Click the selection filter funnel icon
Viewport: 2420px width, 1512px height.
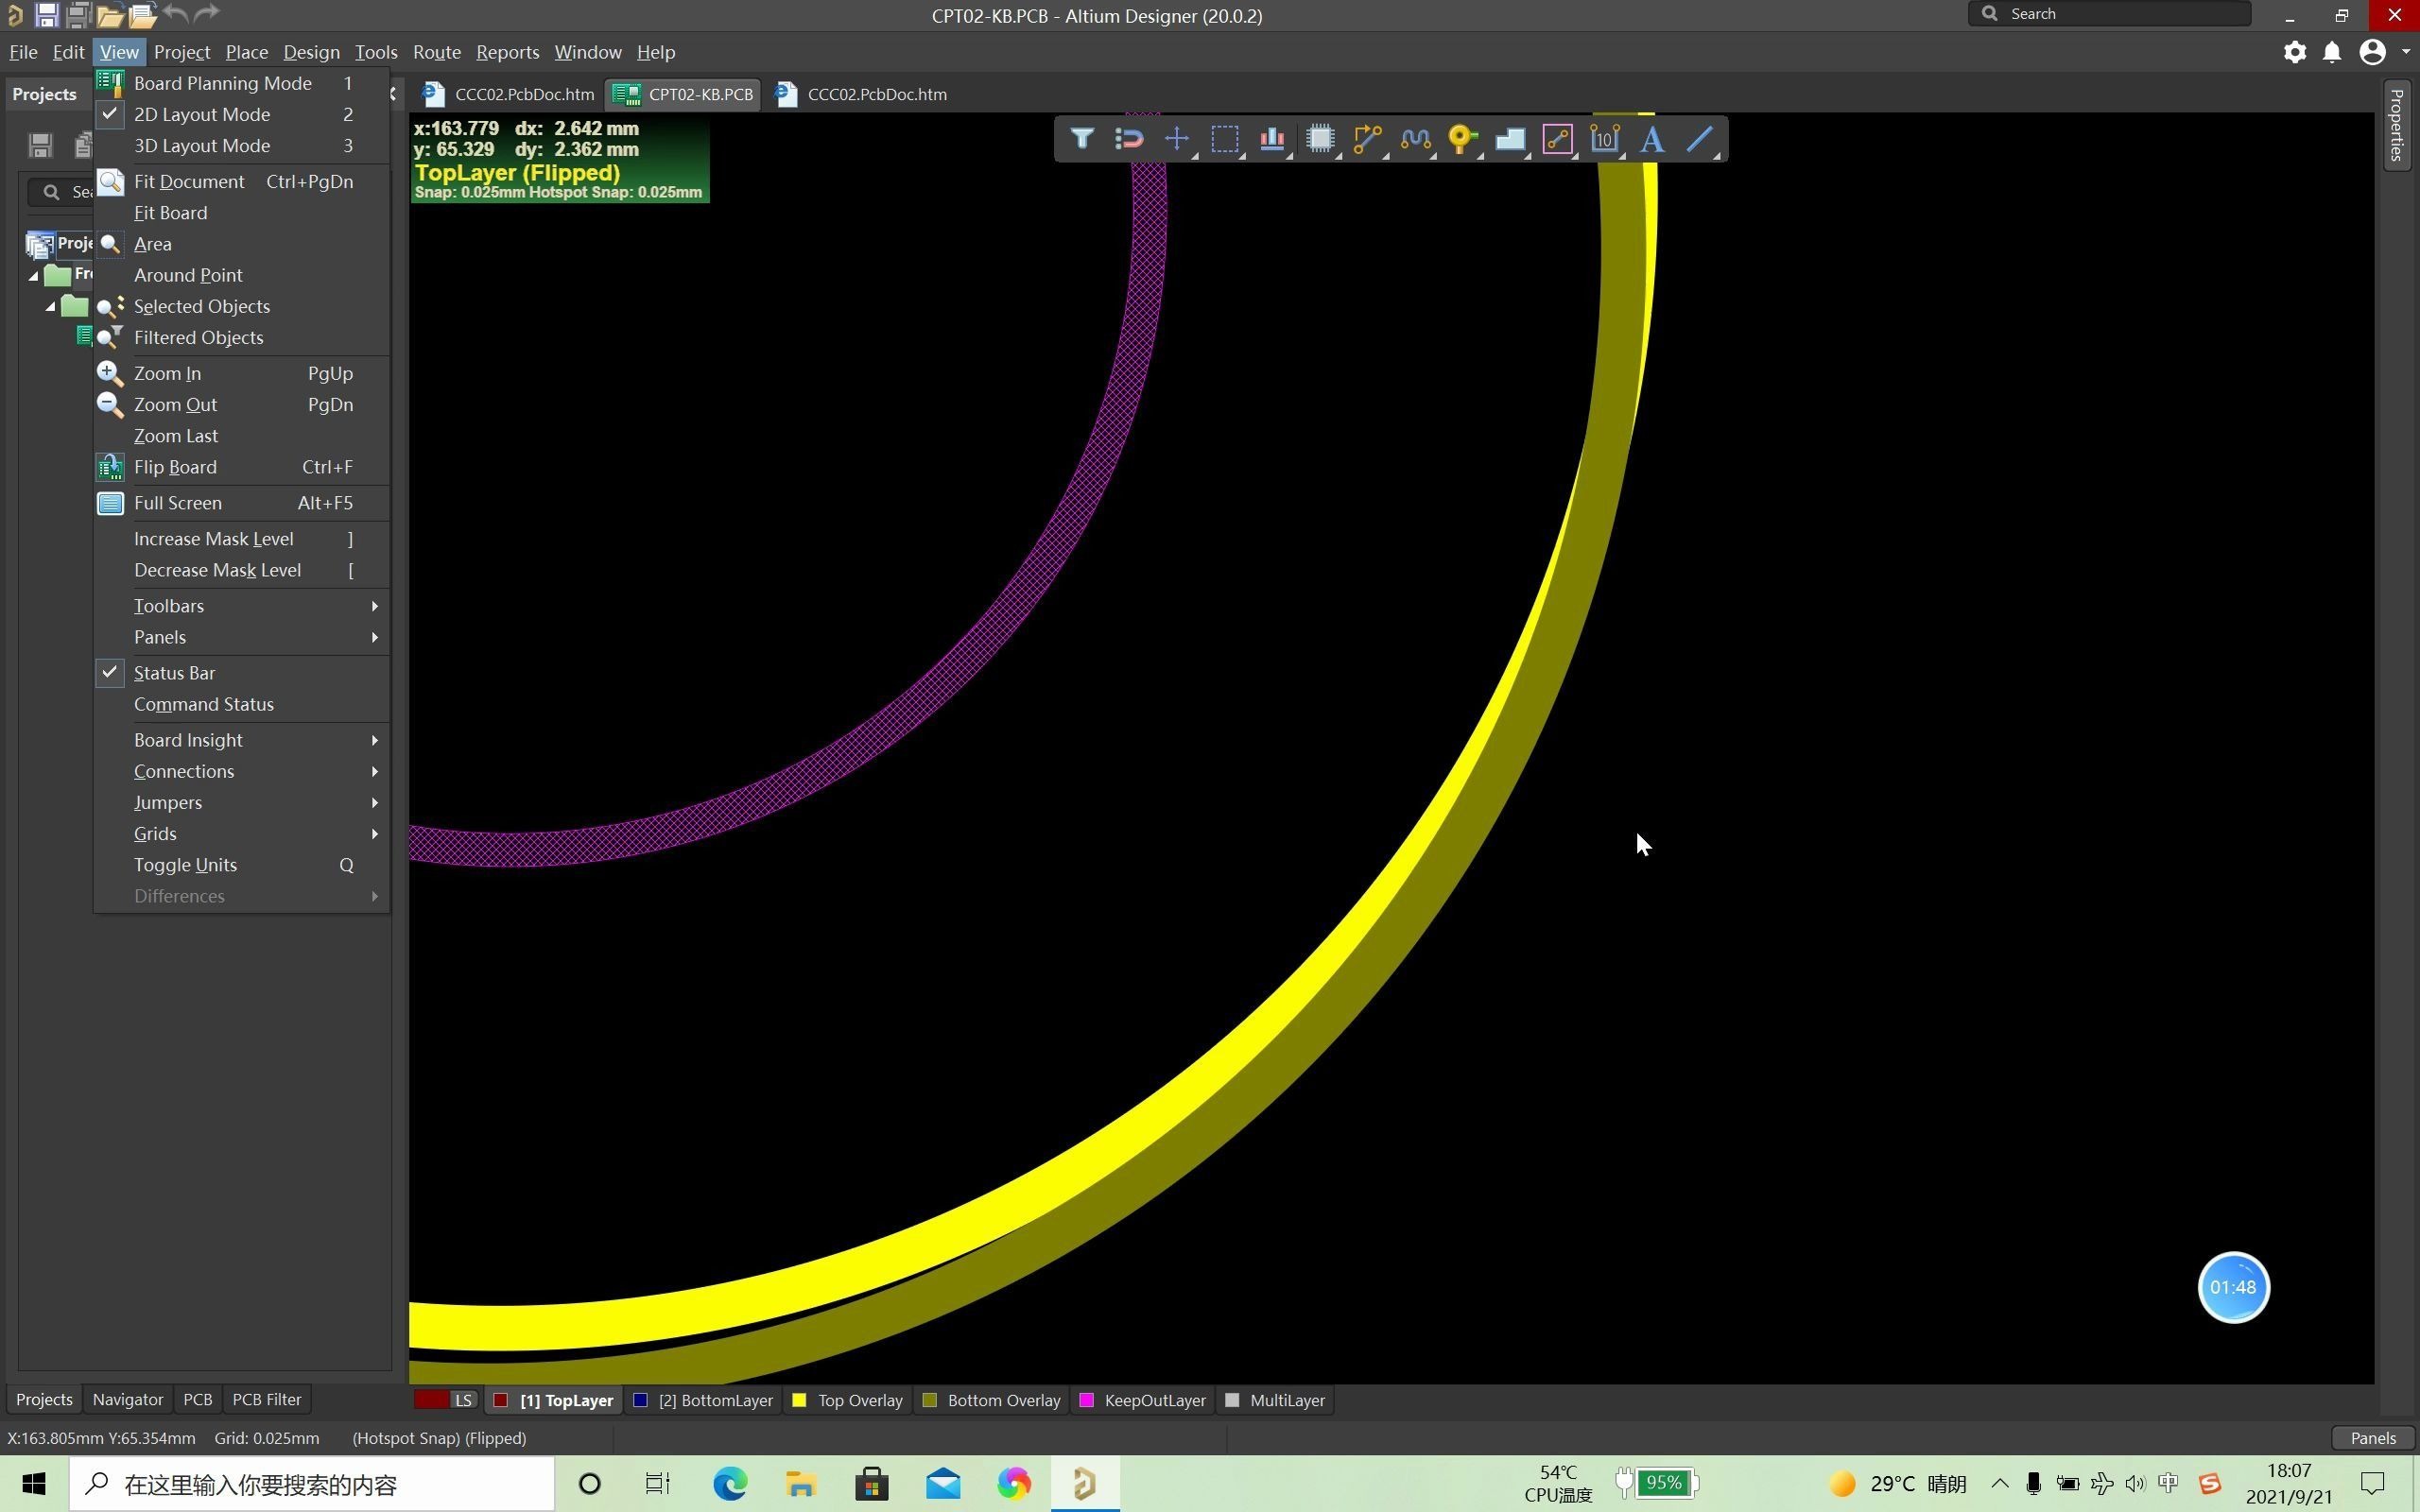[1081, 139]
